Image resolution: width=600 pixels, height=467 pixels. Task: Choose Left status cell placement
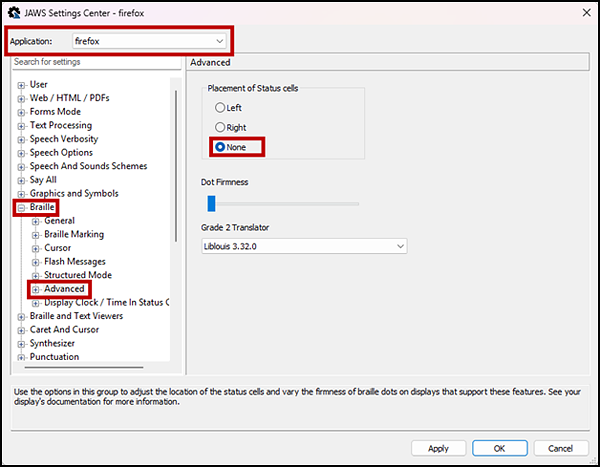click(228, 108)
